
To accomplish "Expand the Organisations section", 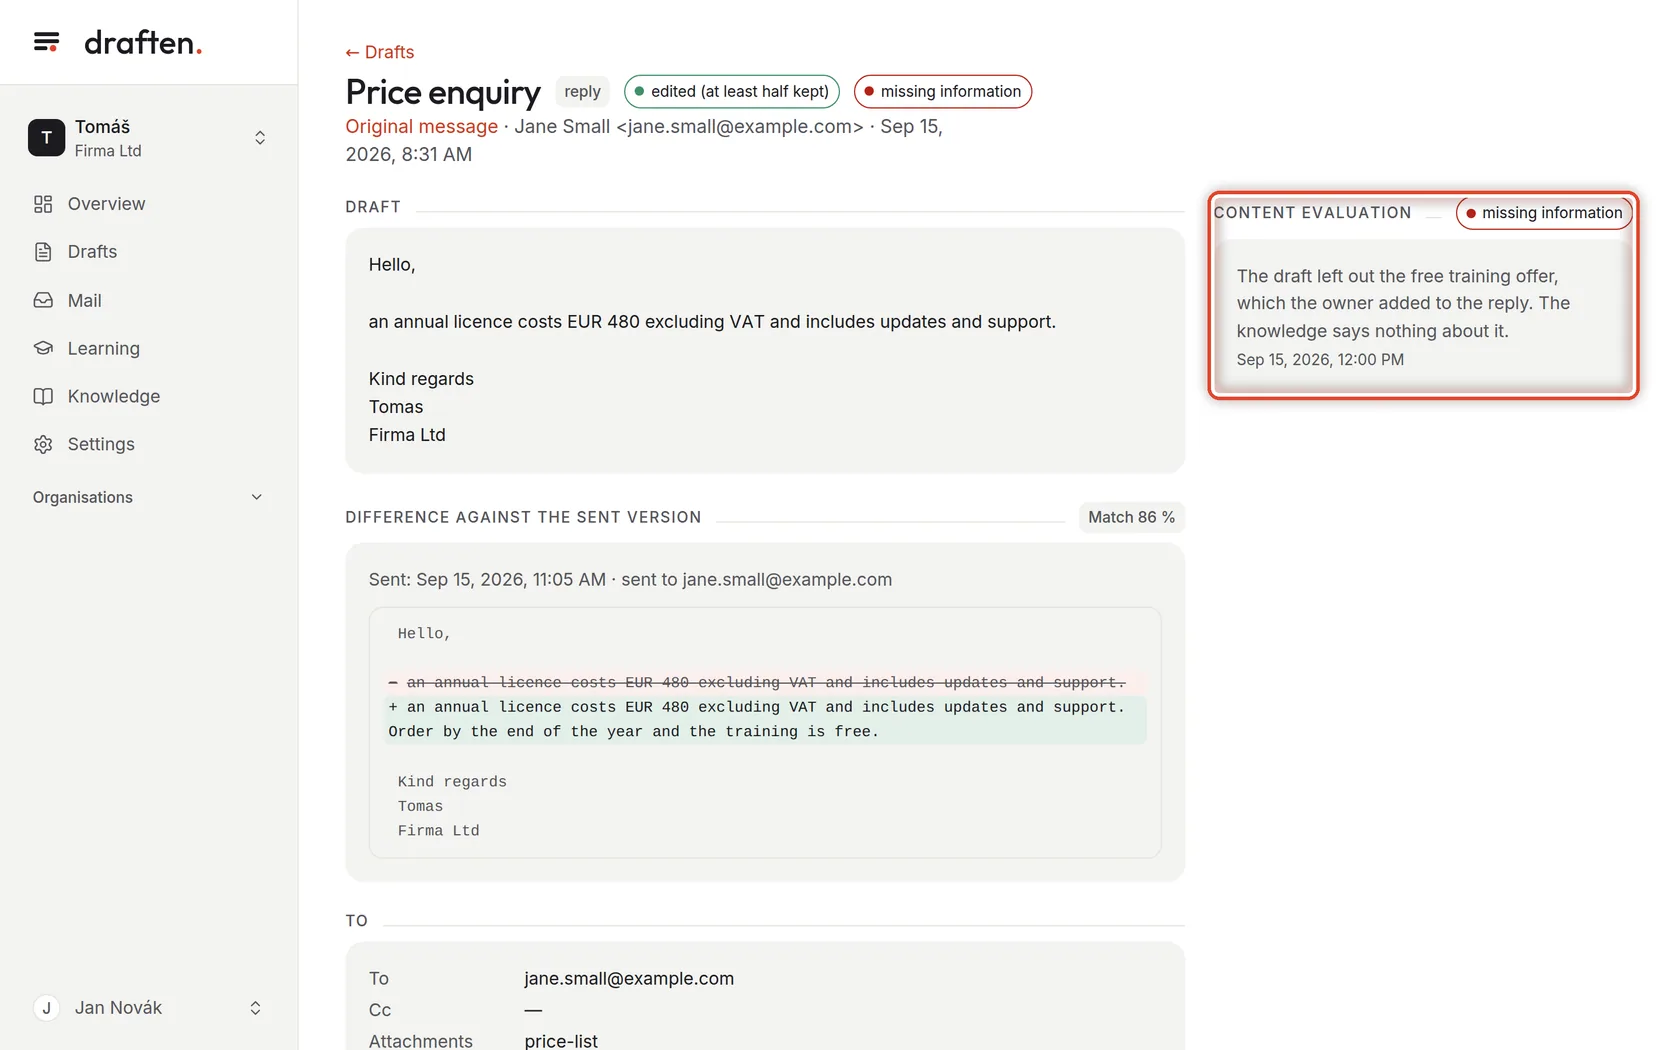I will [149, 497].
